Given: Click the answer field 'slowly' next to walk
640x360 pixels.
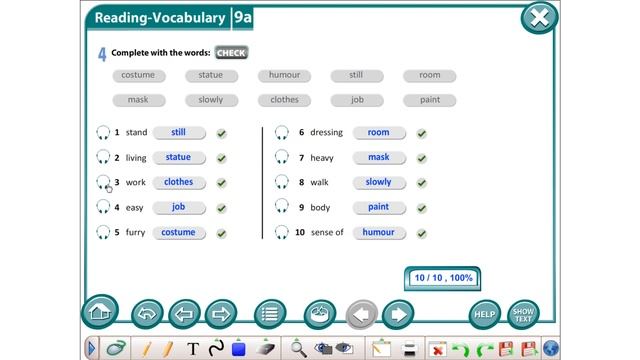Looking at the screenshot, I should (379, 182).
